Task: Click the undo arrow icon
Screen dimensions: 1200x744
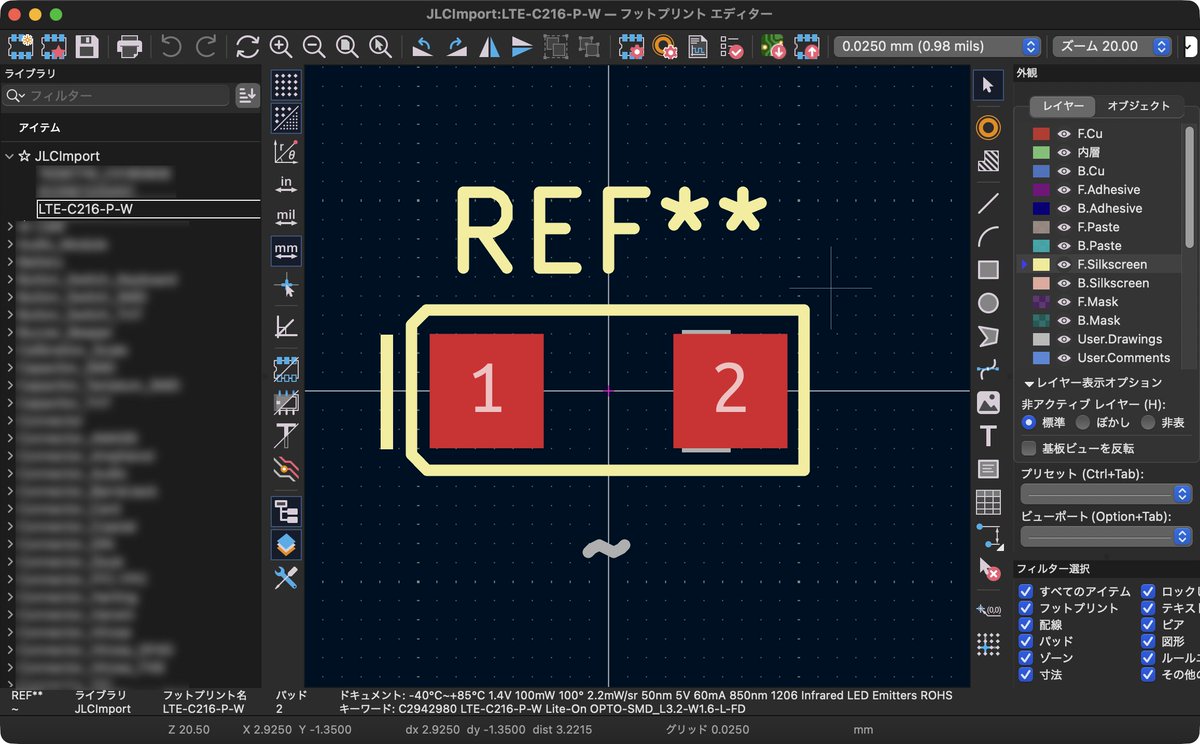Action: coord(171,46)
